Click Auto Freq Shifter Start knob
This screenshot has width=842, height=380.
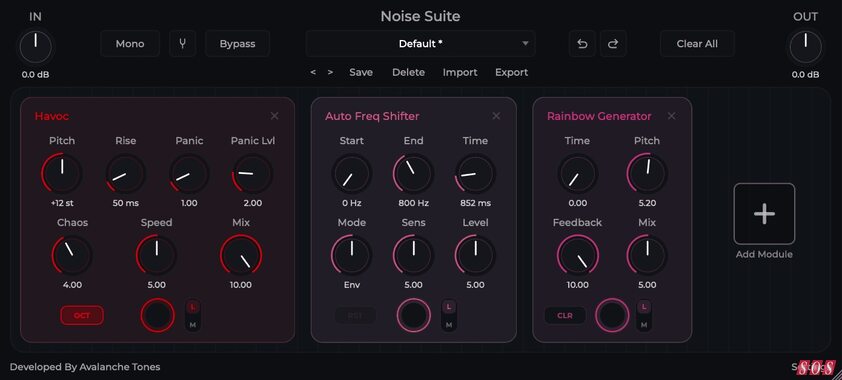click(x=352, y=173)
